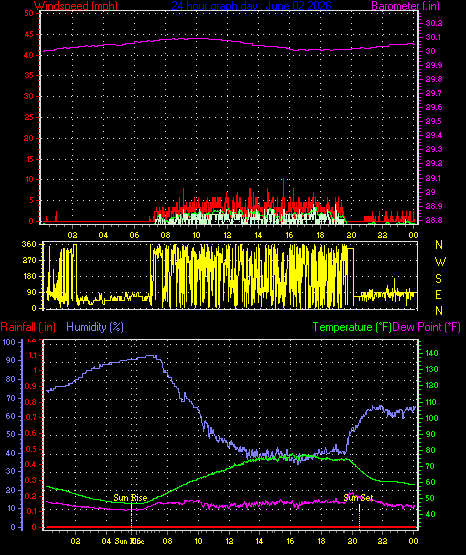
Task: Click the Windspeed (mph) axis title
Action: tap(76, 6)
